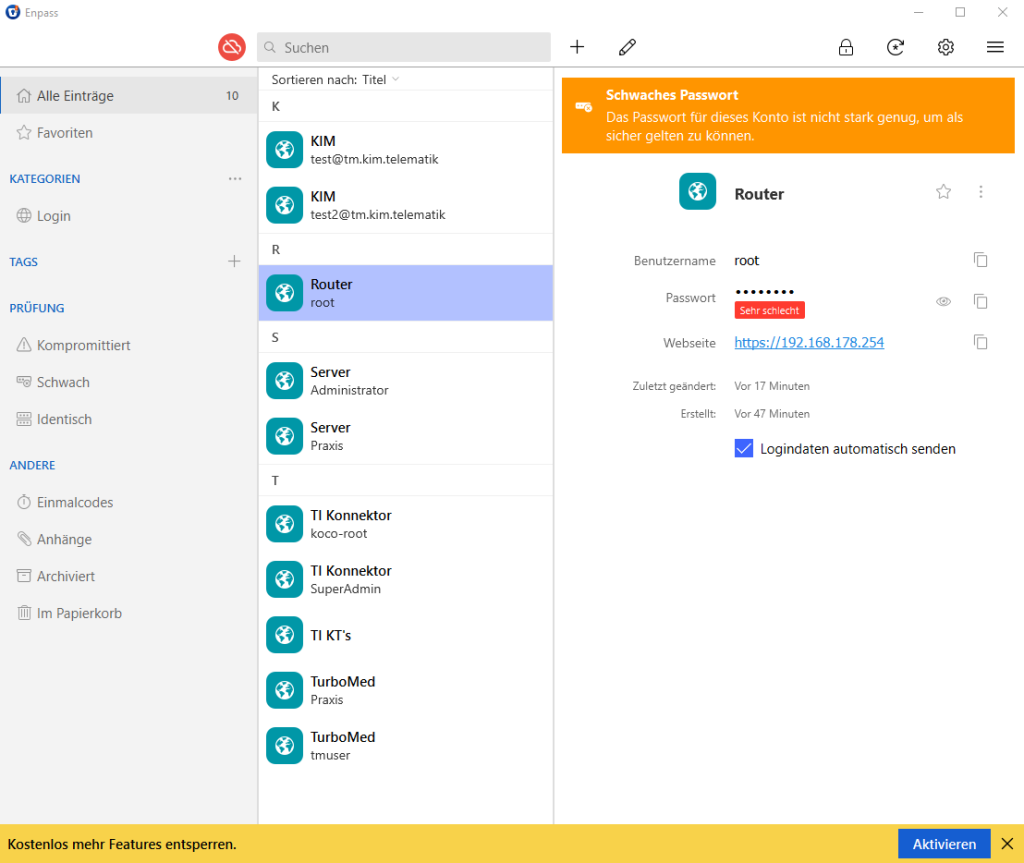Mark Router entry as favorite star

point(943,192)
